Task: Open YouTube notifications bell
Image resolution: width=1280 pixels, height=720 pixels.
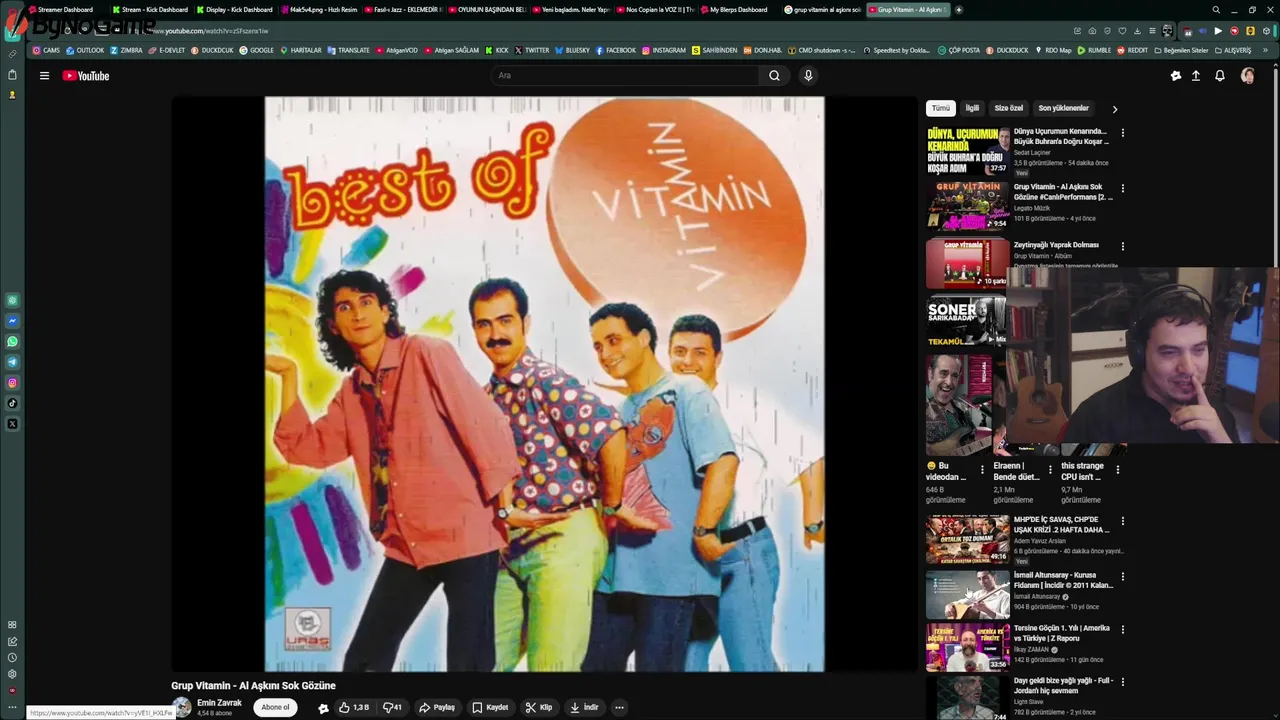Action: 1220,76
